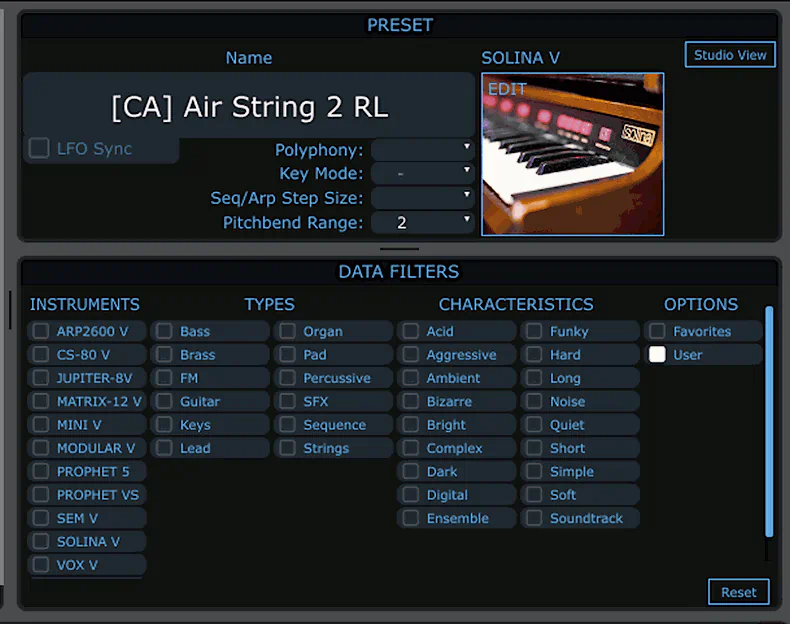Filter by Organ type
Screen dimensions: 790x624
288,331
